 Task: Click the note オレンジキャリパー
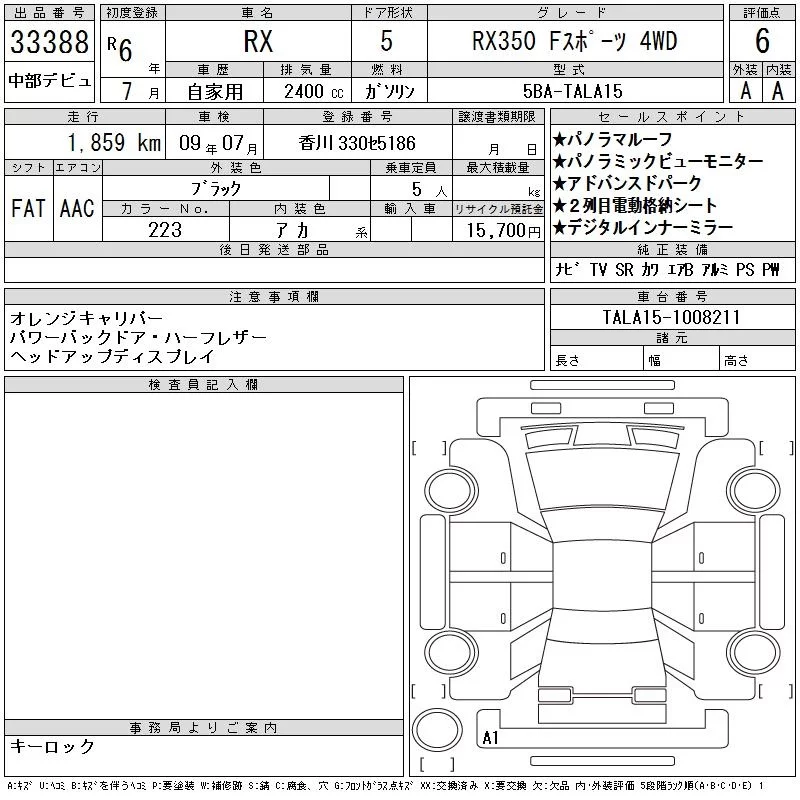(86, 318)
